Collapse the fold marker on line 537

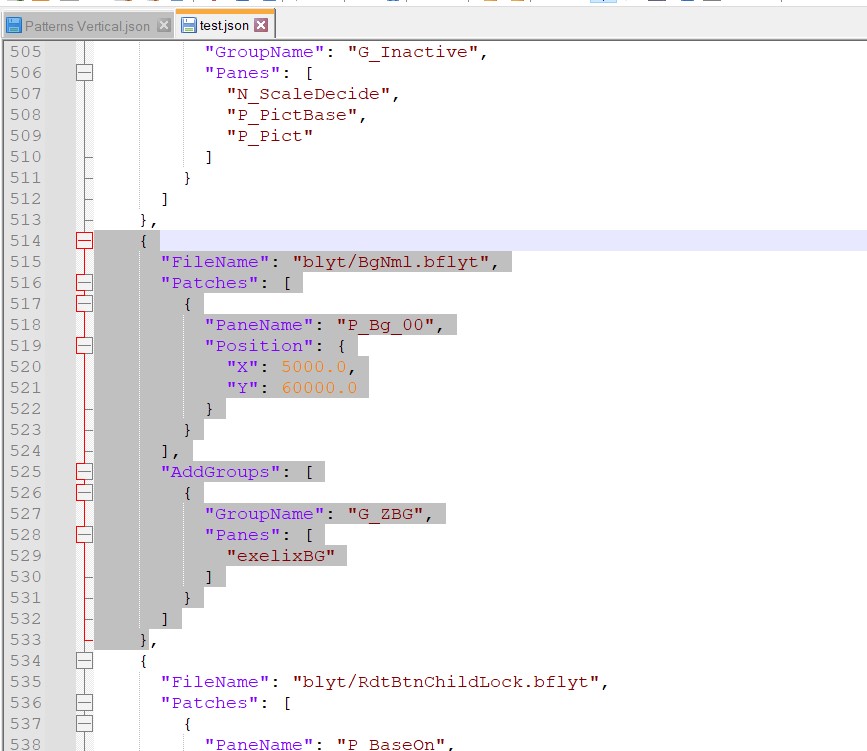pyautogui.click(x=84, y=724)
